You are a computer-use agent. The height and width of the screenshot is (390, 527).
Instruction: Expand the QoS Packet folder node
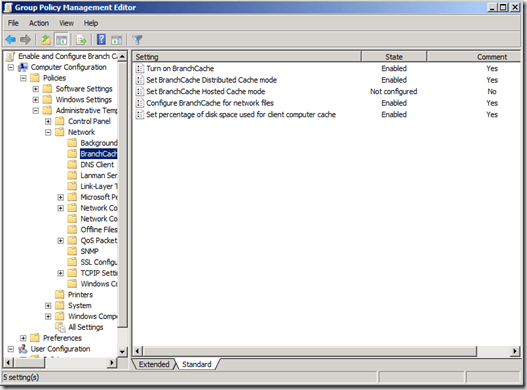[60, 241]
